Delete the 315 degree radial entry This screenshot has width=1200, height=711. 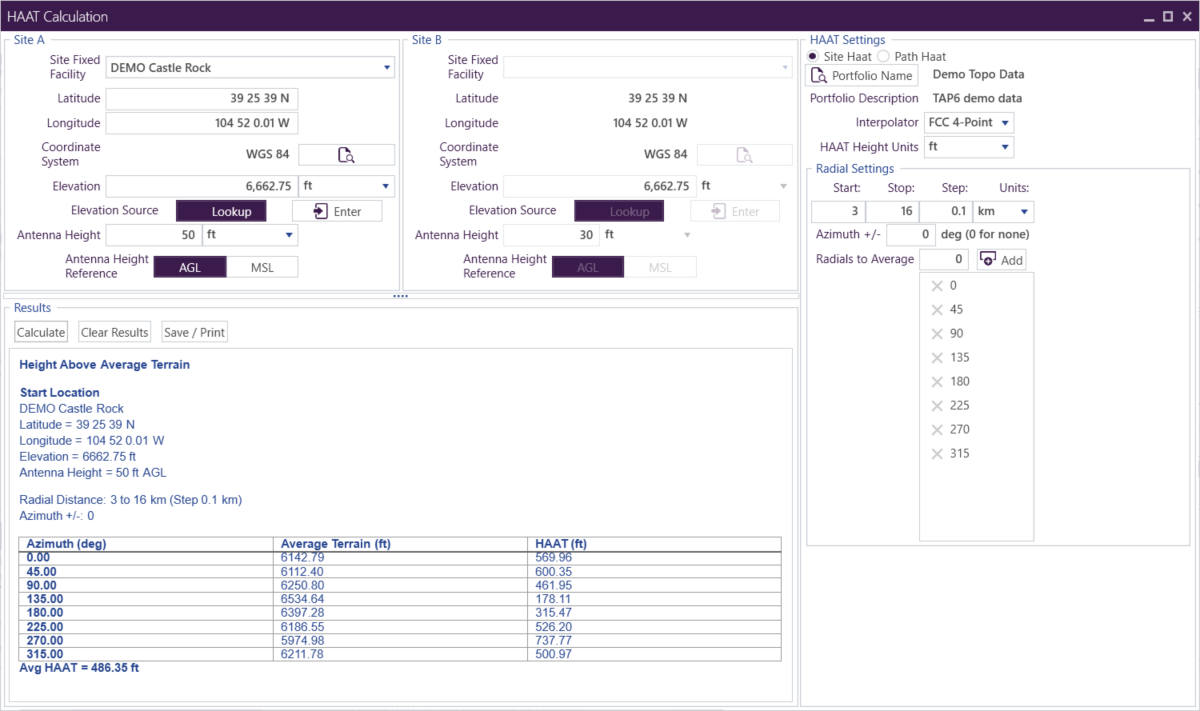click(x=937, y=454)
